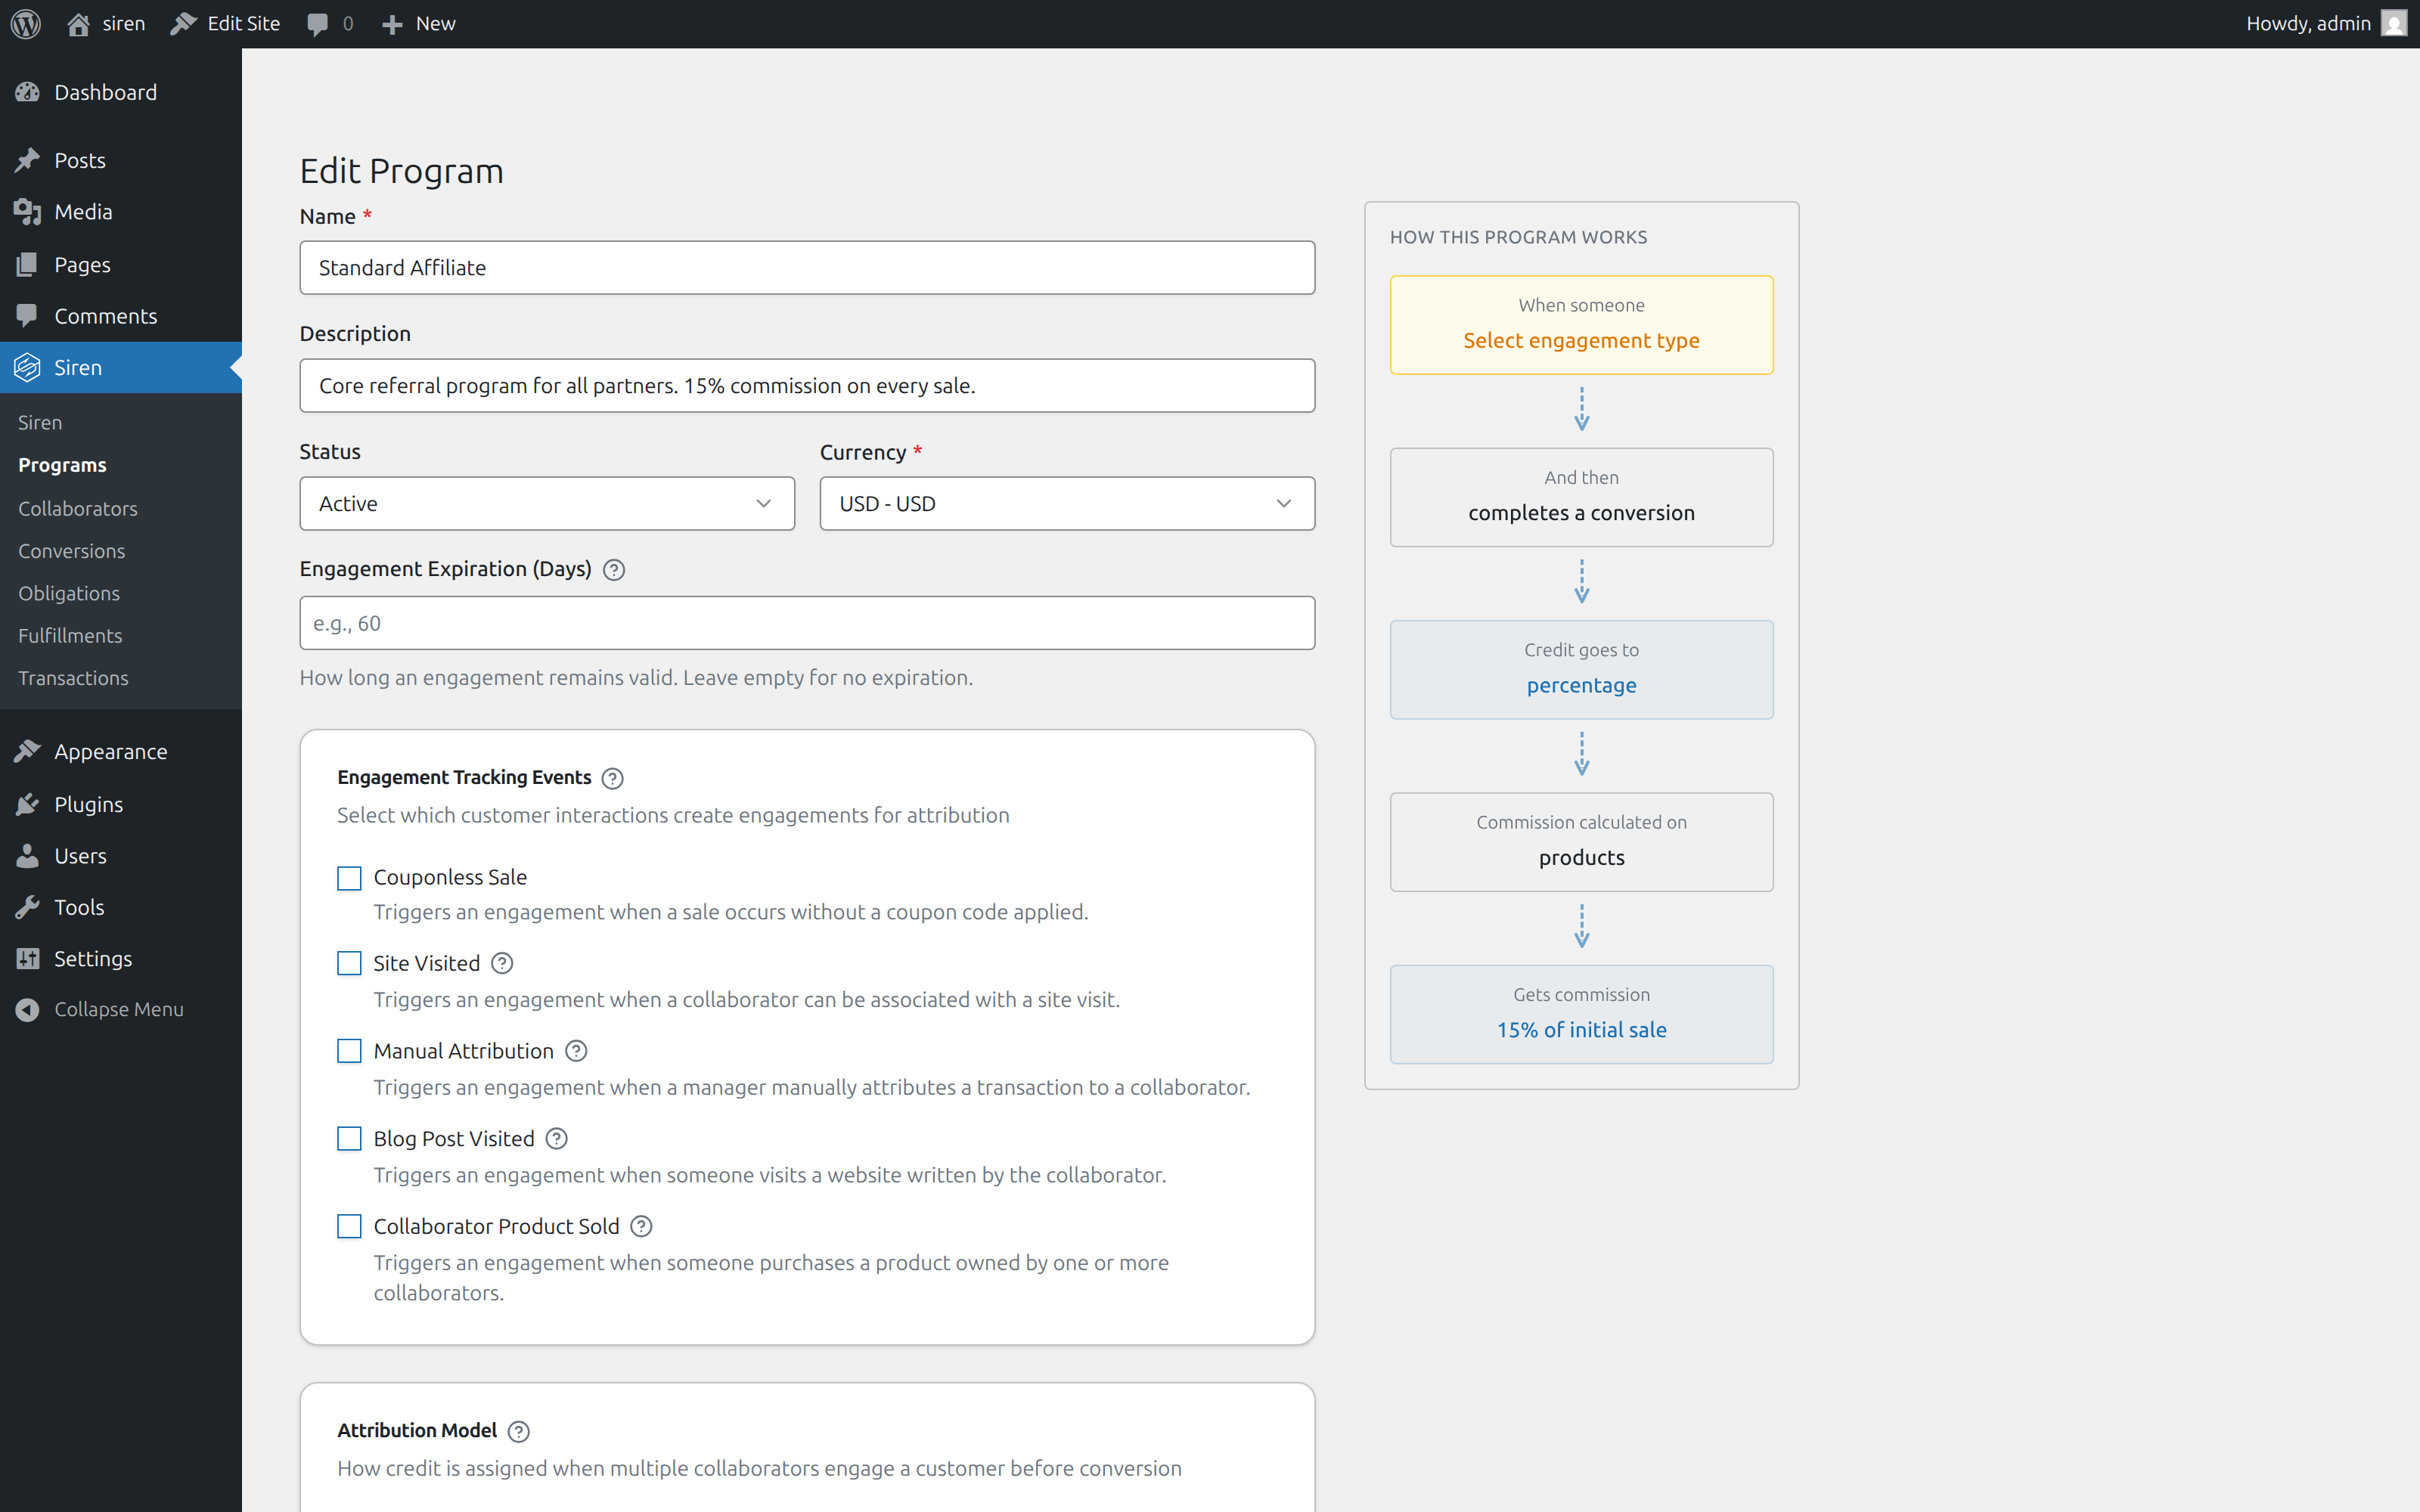Open the Currency dropdown
Screen dimensions: 2420x1512
(1066, 503)
